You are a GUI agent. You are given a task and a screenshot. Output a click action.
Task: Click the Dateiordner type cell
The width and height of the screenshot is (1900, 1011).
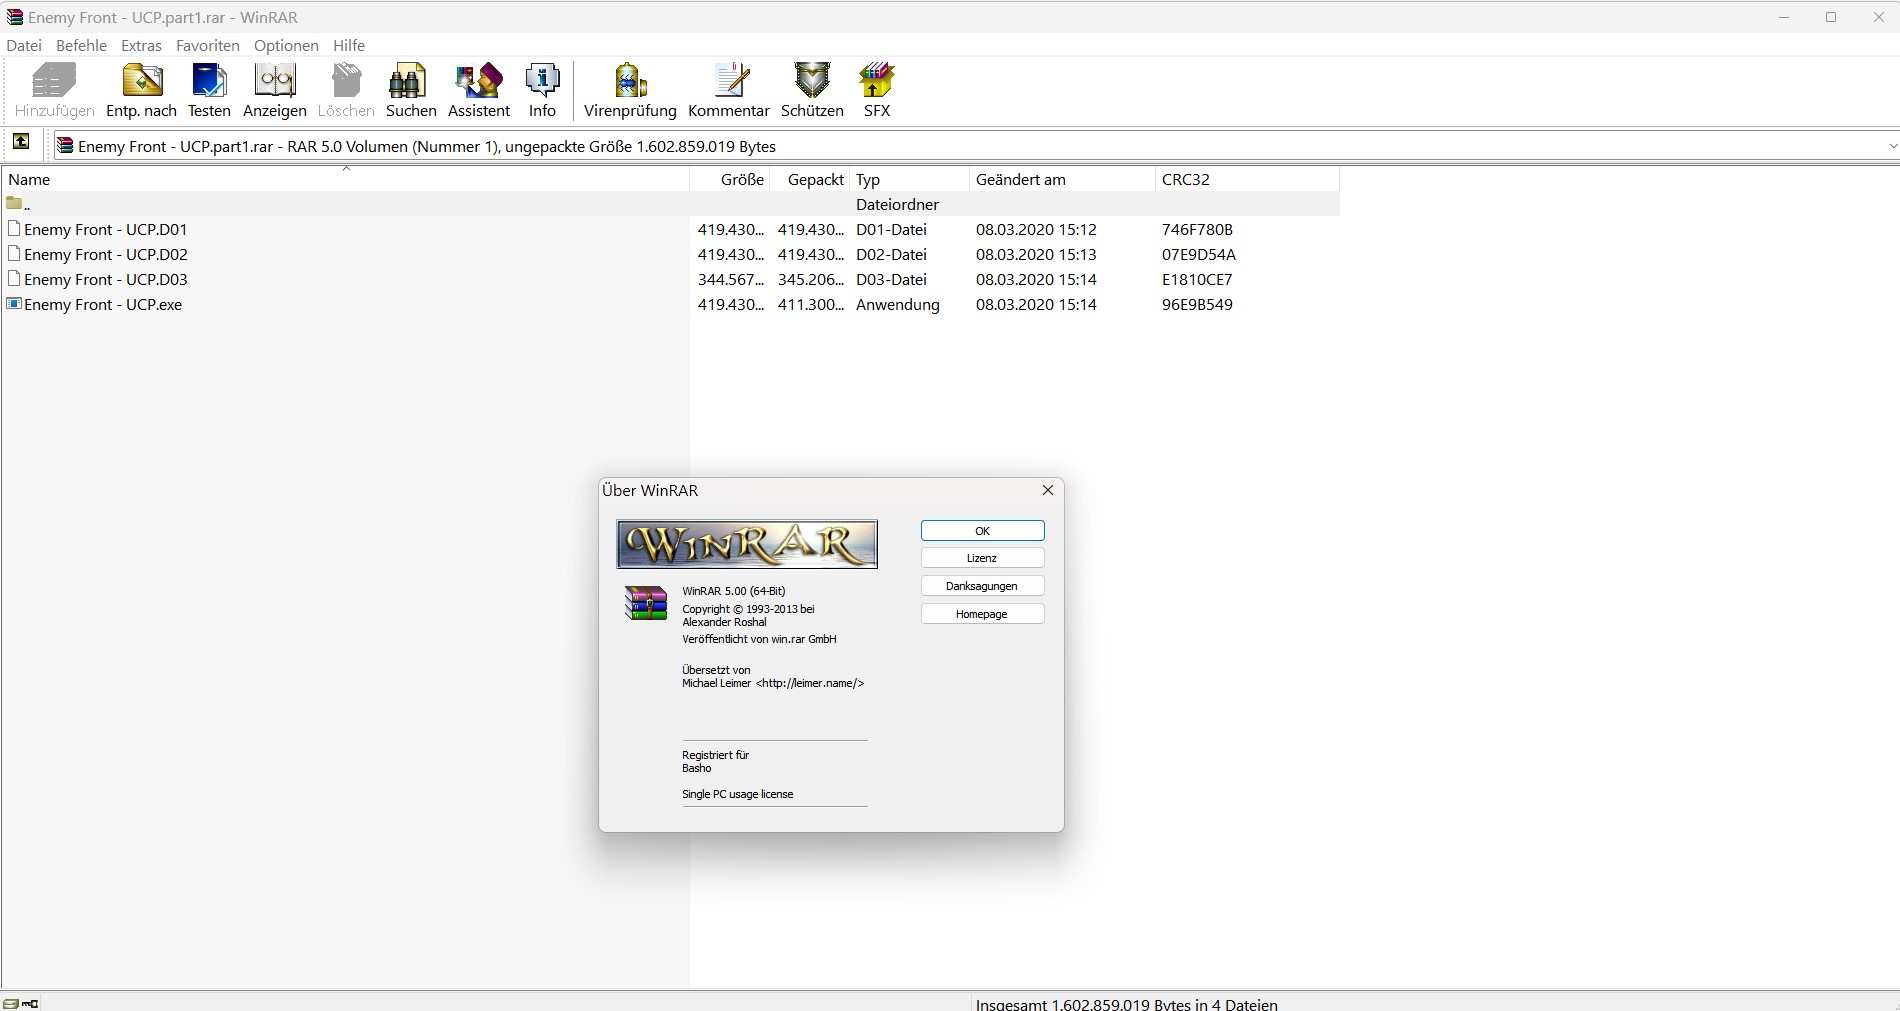tap(897, 204)
